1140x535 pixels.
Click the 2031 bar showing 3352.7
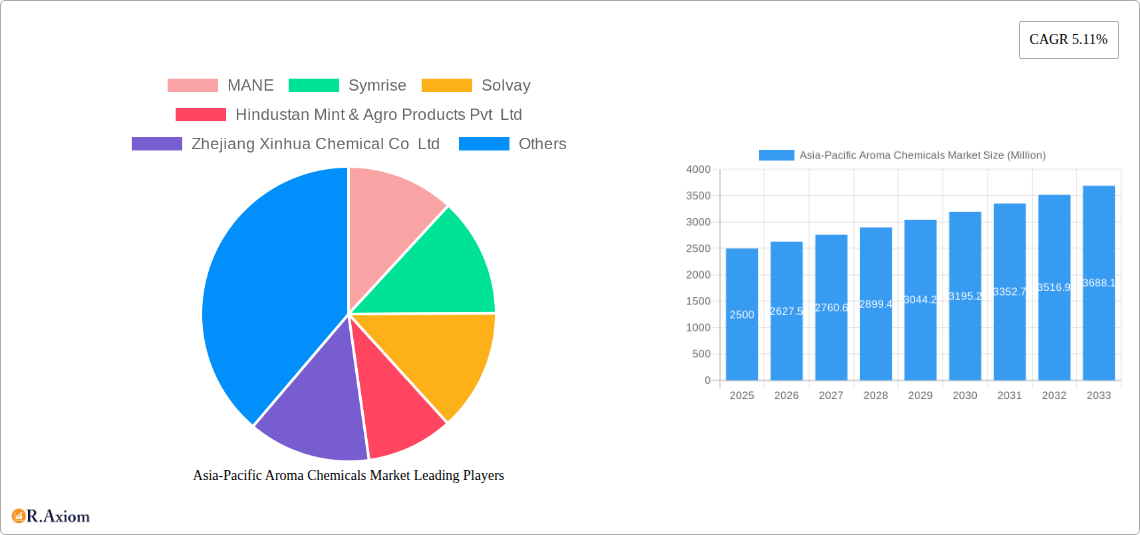click(x=1010, y=291)
